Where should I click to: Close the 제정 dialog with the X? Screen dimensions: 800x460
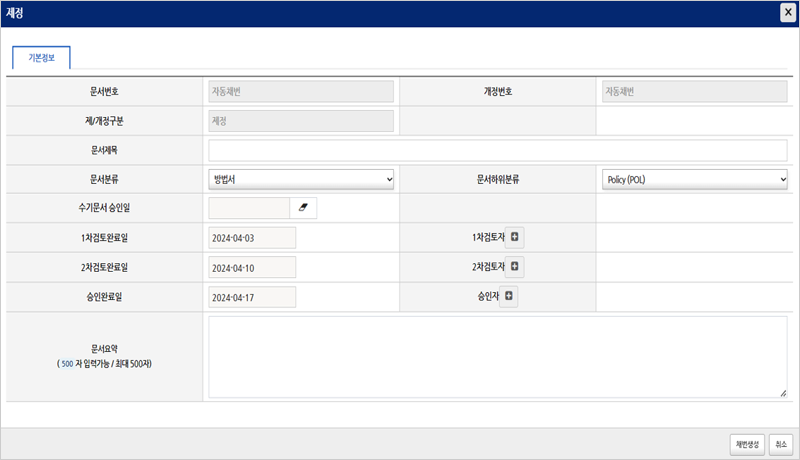788,13
